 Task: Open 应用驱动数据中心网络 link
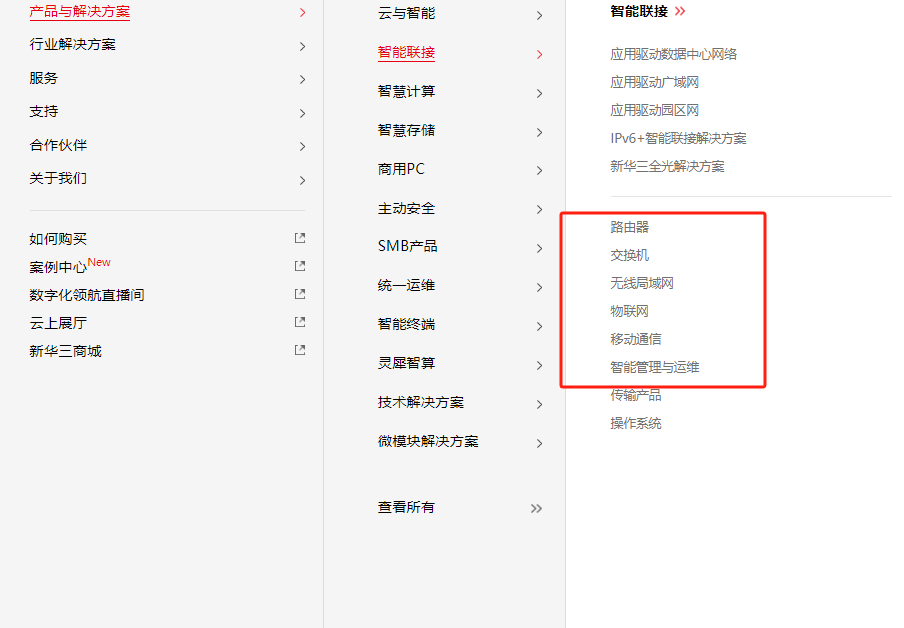[x=673, y=54]
